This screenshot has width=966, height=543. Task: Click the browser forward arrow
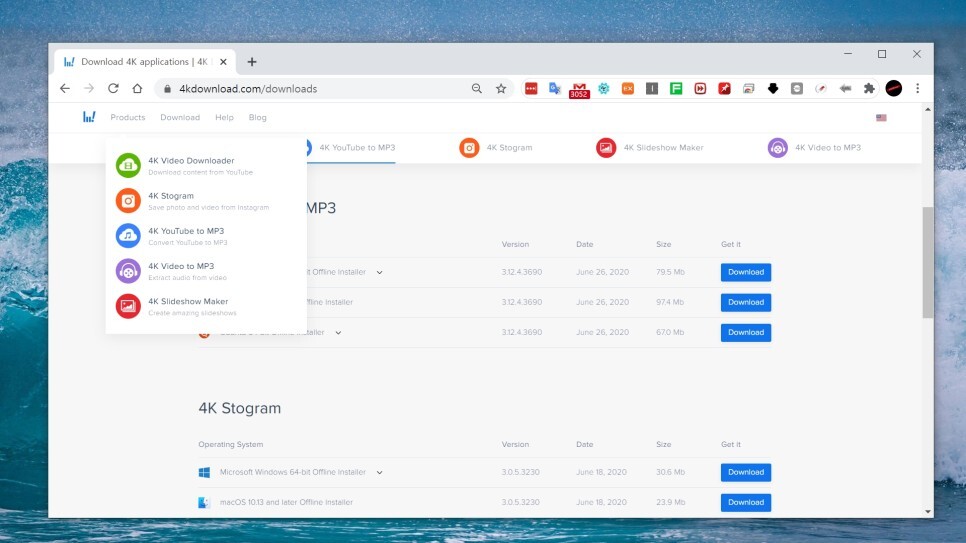click(89, 89)
